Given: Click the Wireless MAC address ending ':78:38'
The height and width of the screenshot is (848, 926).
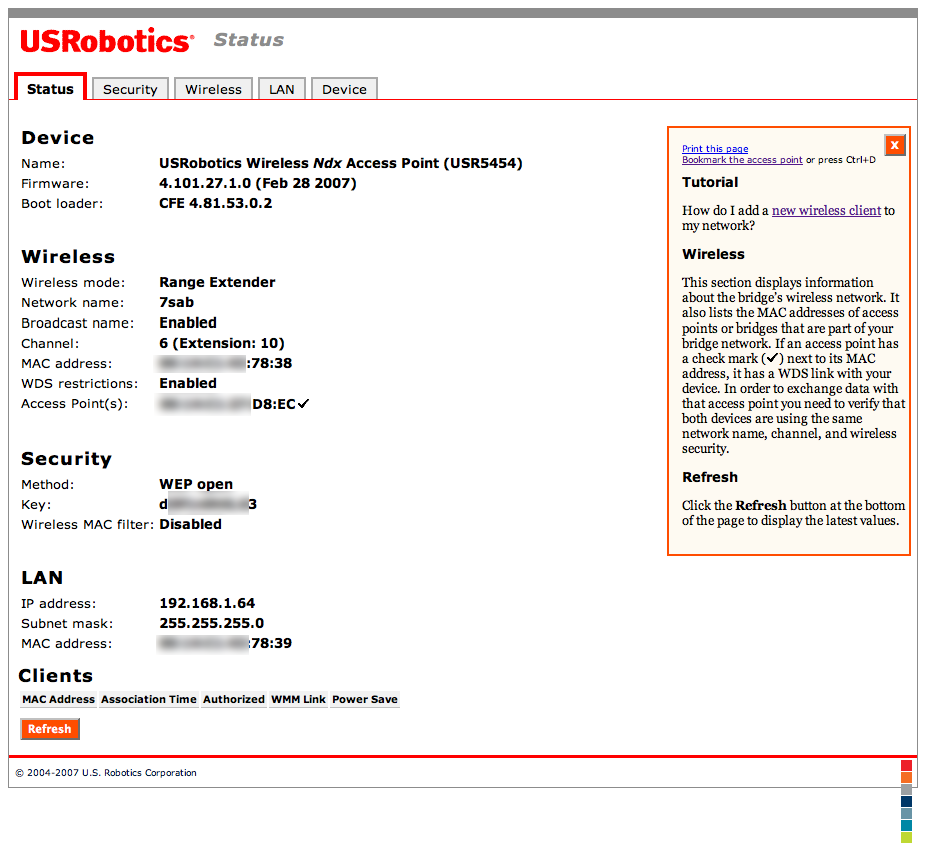Looking at the screenshot, I should pos(226,363).
